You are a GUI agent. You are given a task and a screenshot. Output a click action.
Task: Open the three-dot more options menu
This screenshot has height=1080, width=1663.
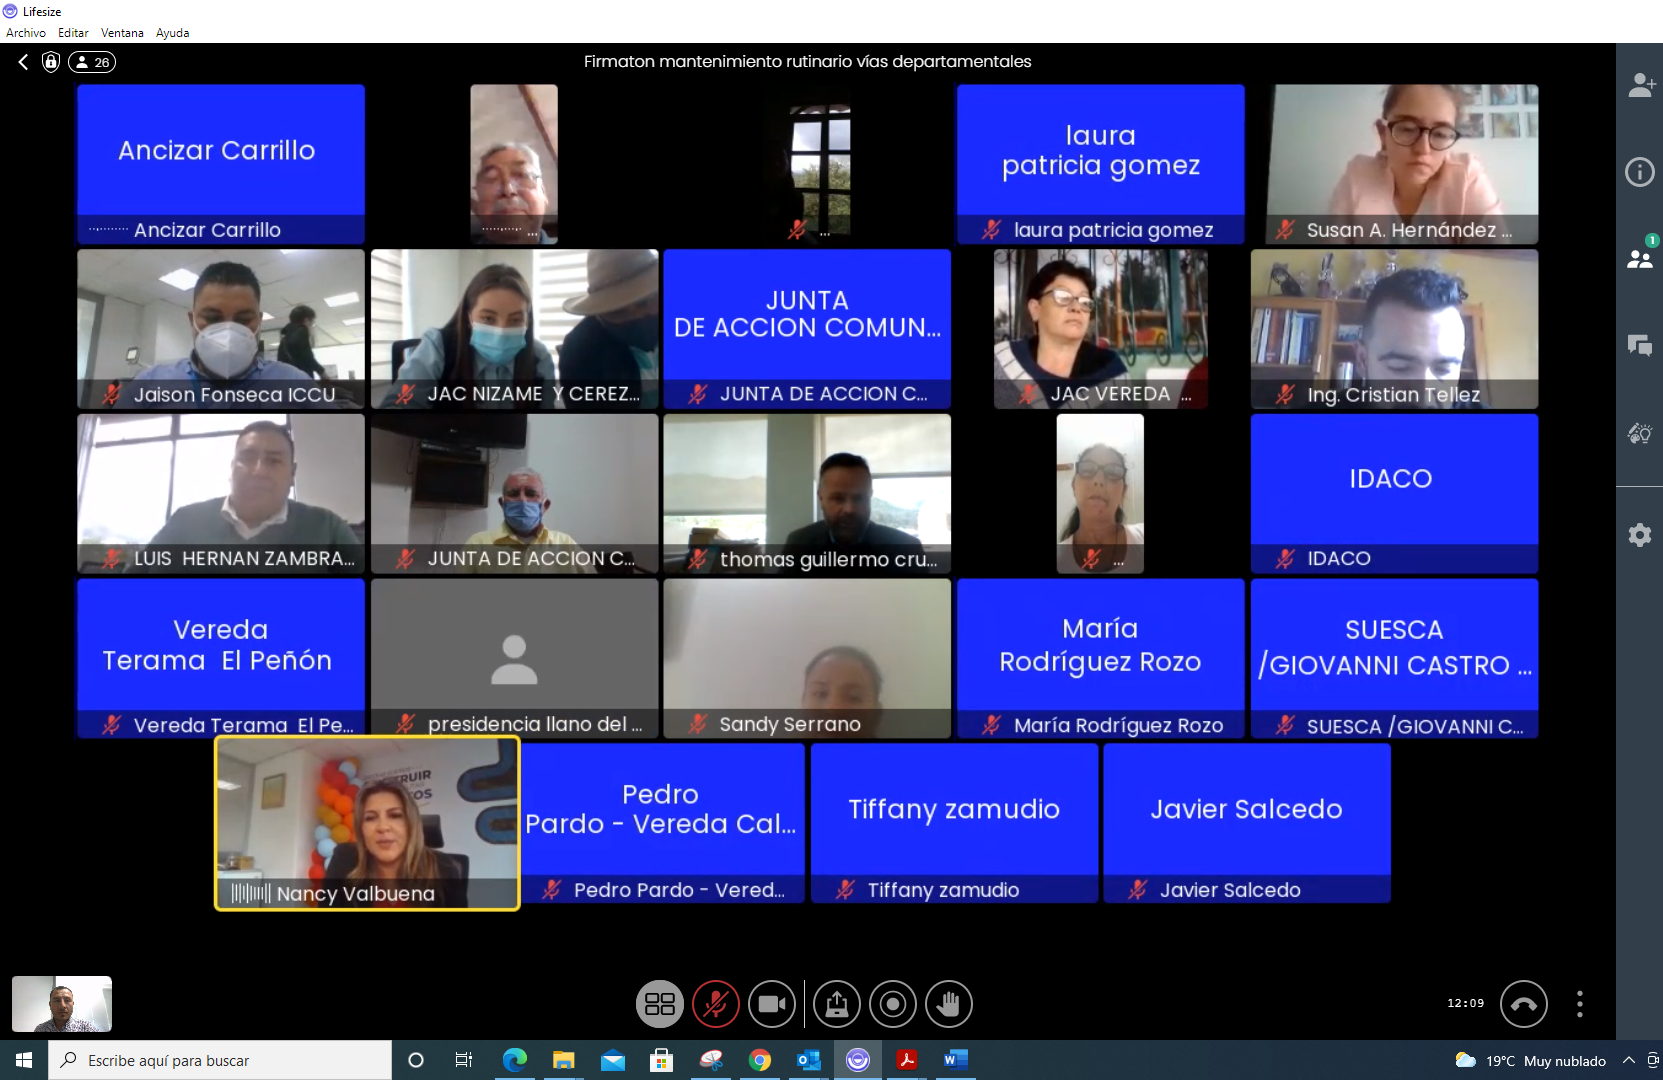[x=1580, y=1004]
